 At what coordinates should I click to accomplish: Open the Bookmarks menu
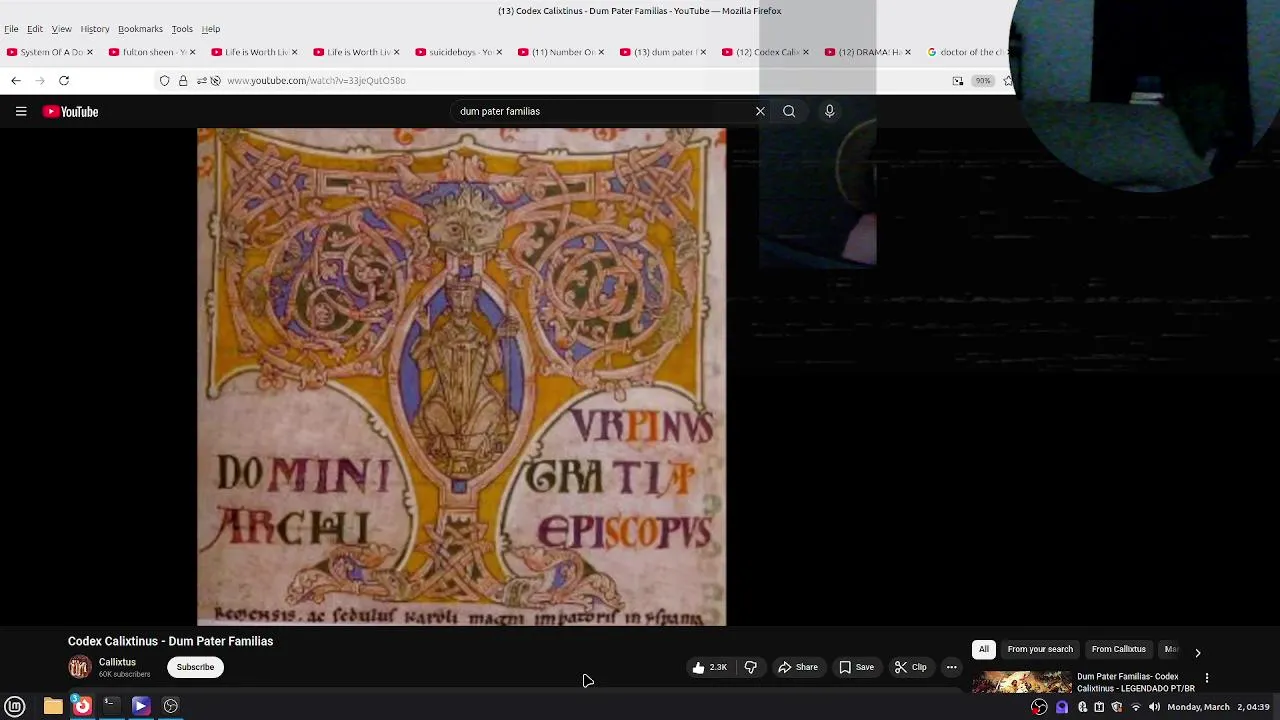(140, 29)
